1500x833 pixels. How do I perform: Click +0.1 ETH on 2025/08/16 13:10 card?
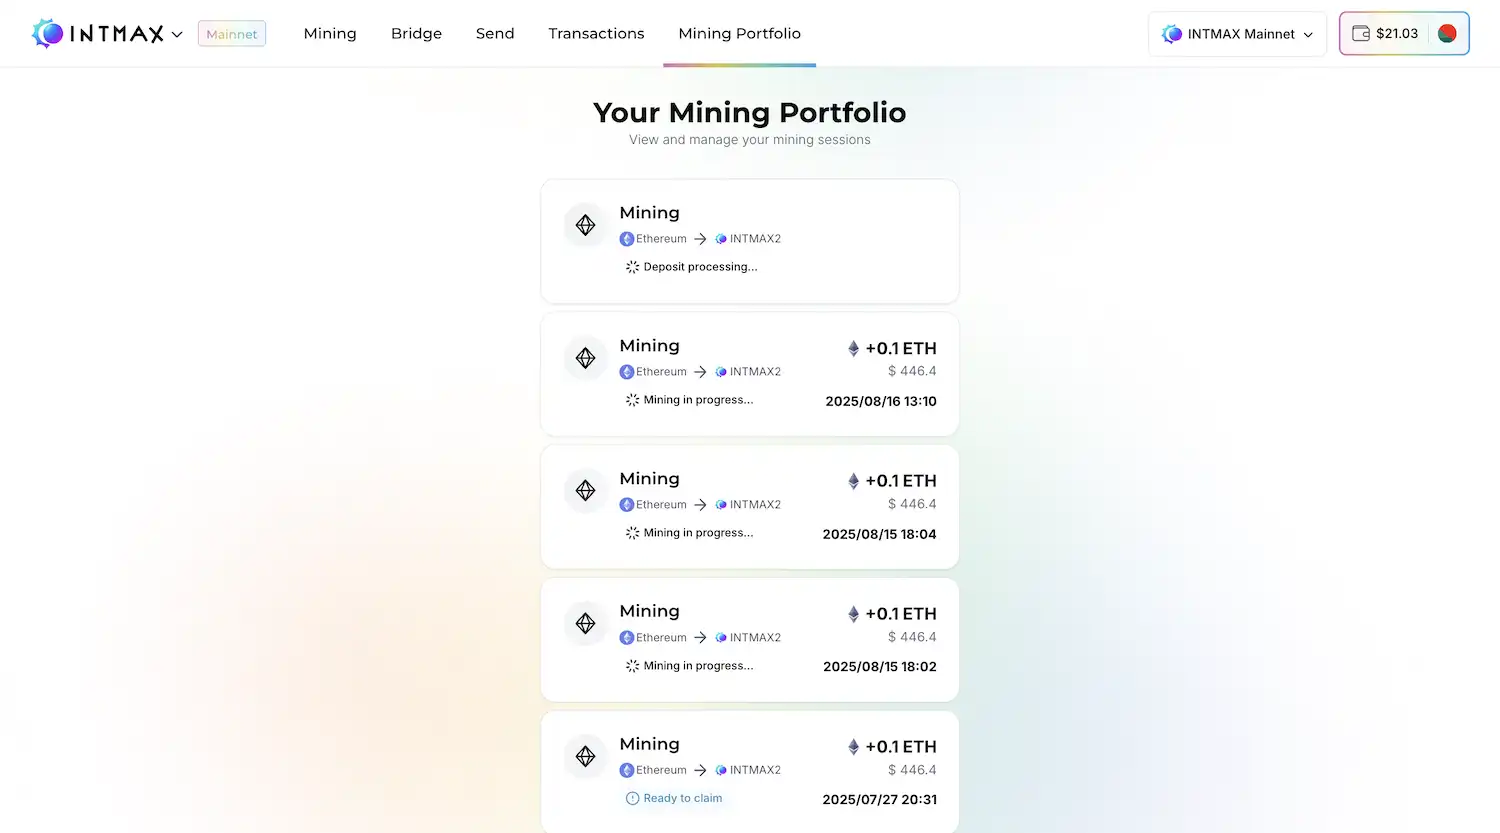click(901, 348)
